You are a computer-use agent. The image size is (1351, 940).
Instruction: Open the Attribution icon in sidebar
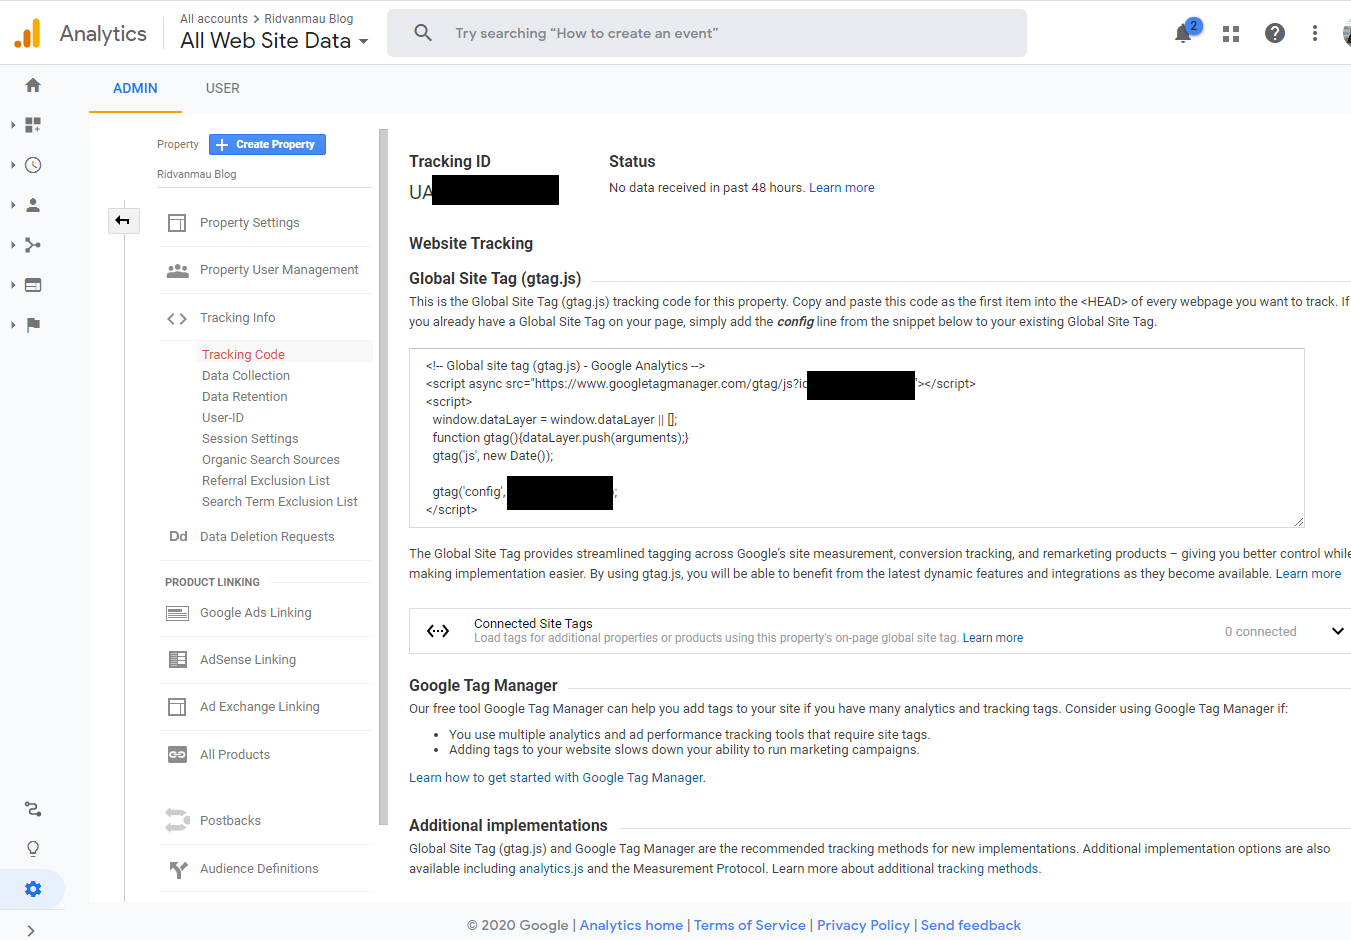(x=33, y=809)
